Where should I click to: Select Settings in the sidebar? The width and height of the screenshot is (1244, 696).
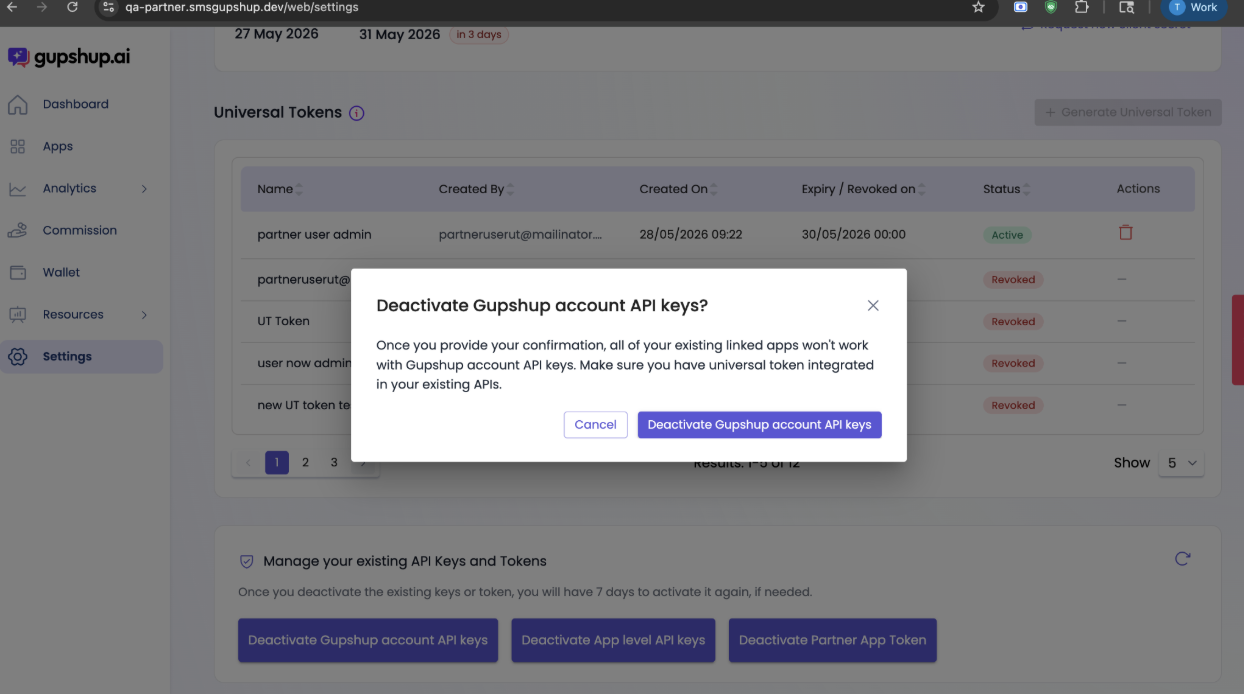81,356
